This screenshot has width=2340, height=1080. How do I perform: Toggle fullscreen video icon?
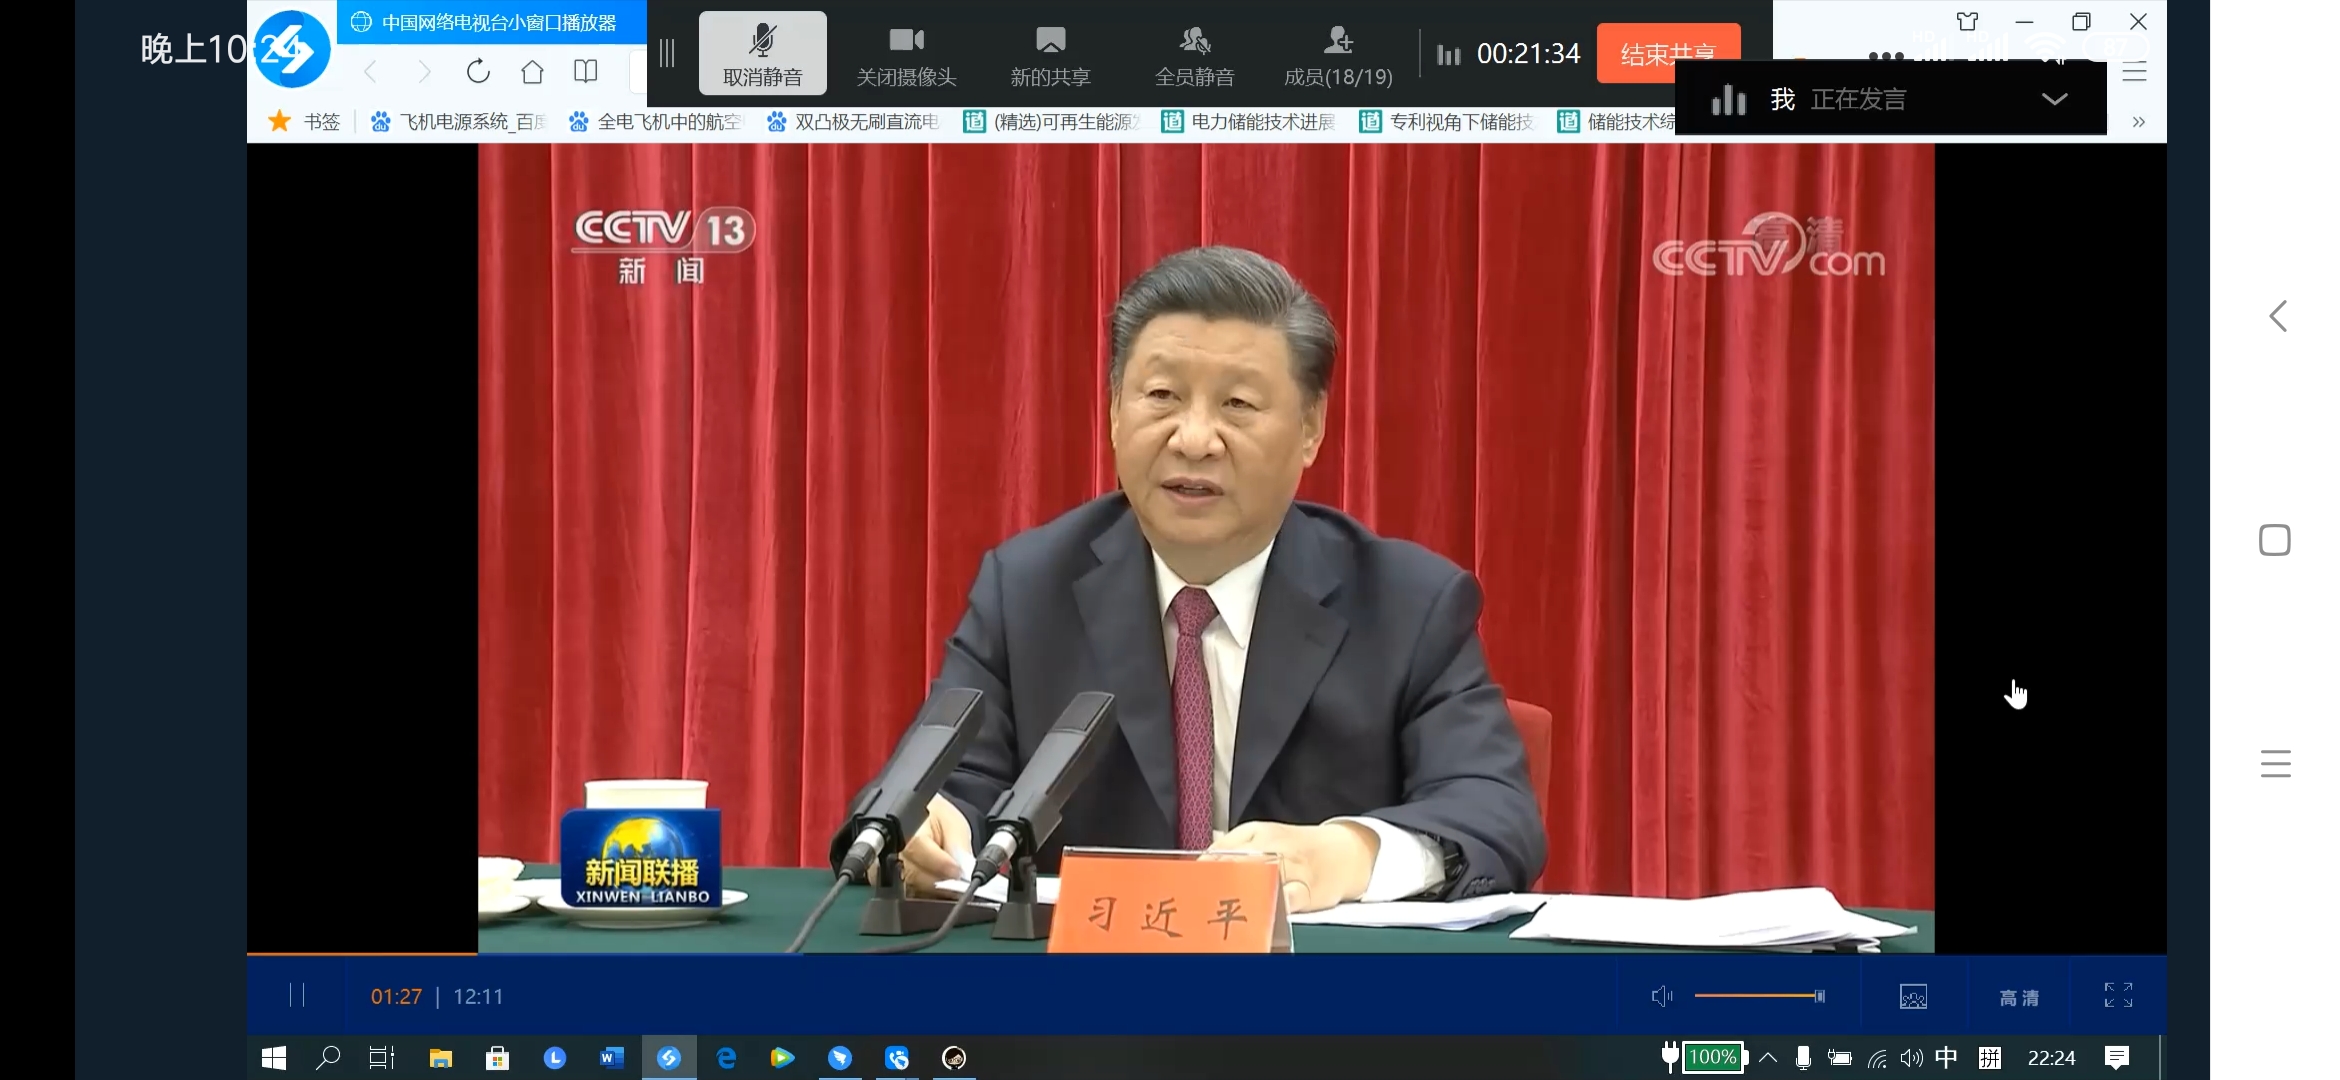point(2117,996)
